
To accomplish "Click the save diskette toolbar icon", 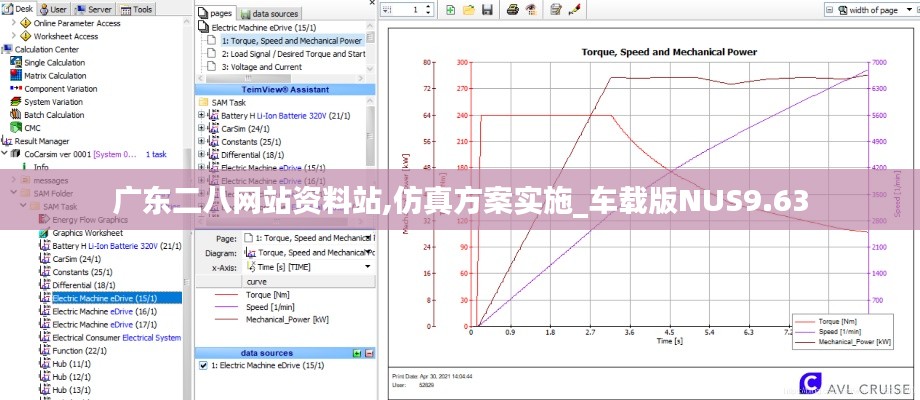I will click(486, 9).
